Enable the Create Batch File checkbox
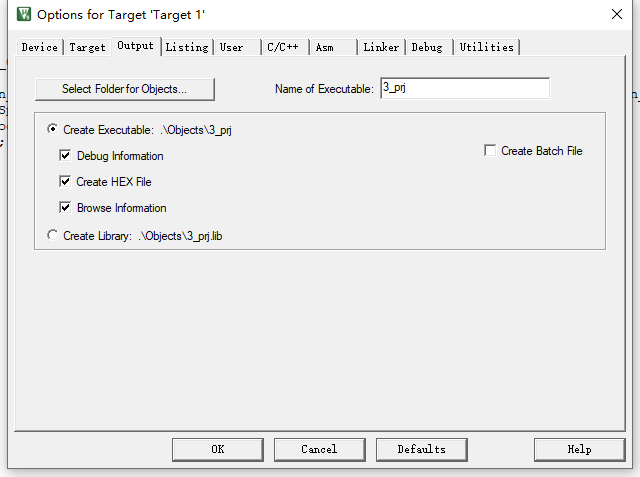Image resolution: width=640 pixels, height=477 pixels. pyautogui.click(x=490, y=150)
